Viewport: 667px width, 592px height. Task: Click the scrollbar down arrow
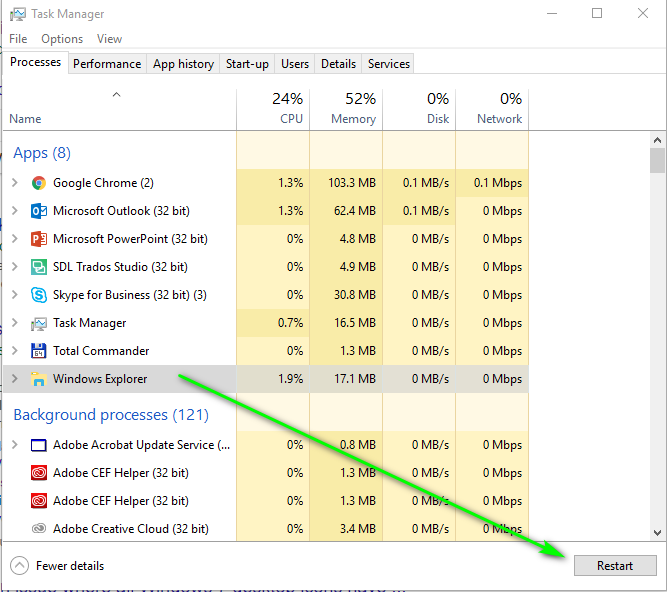[x=657, y=532]
